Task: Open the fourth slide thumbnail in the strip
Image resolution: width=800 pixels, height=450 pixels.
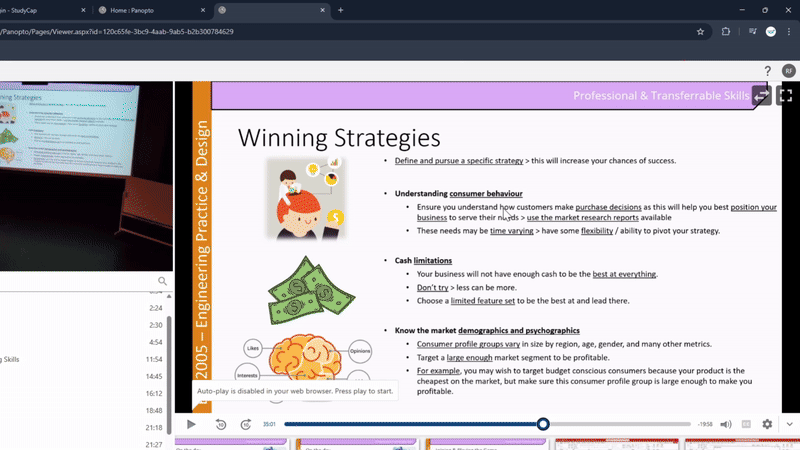Action: (616, 444)
